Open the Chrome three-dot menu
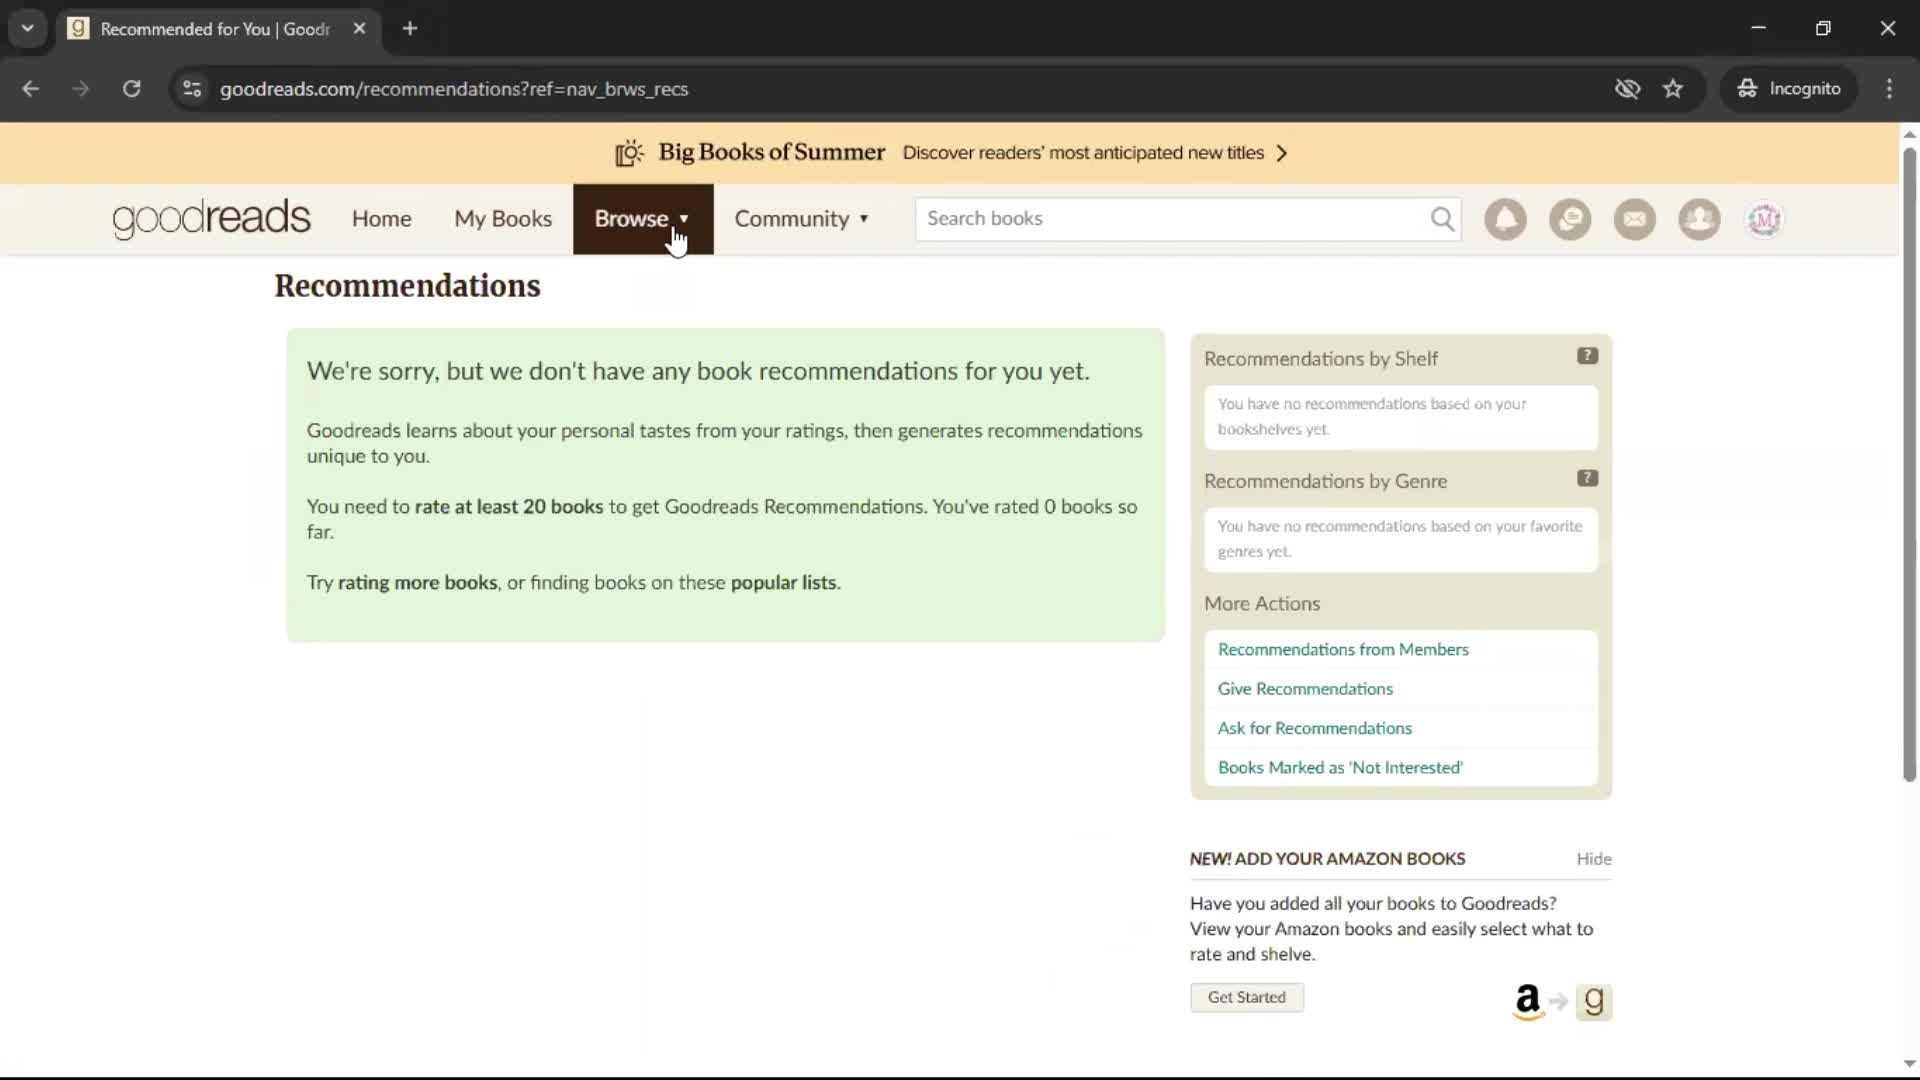This screenshot has height=1080, width=1920. click(1889, 89)
